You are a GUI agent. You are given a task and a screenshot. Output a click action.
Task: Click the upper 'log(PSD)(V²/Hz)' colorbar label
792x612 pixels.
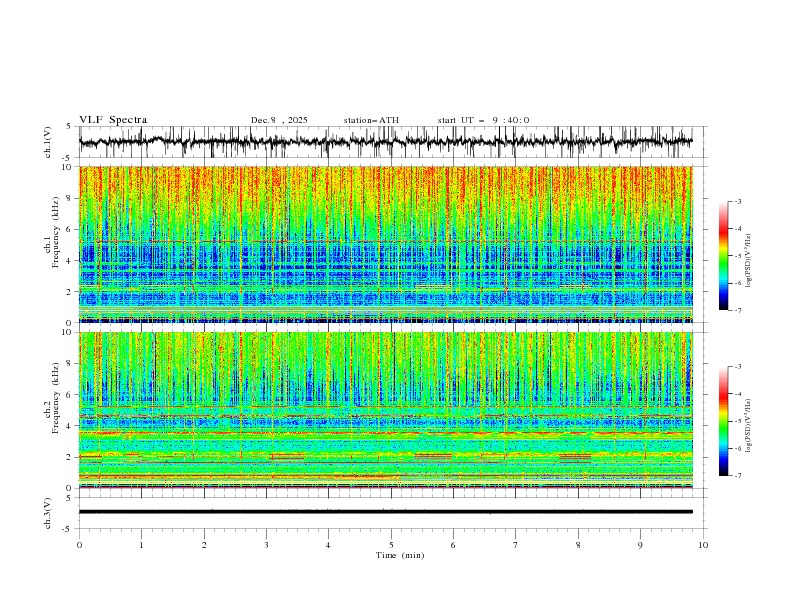pyautogui.click(x=749, y=261)
